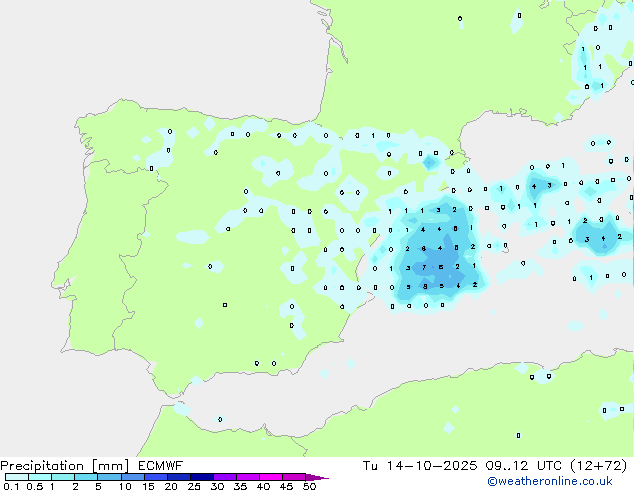Image resolution: width=634 pixels, height=490 pixels.
Task: Pick the 15–20 mm legend color swatch
Action: [x=156, y=477]
